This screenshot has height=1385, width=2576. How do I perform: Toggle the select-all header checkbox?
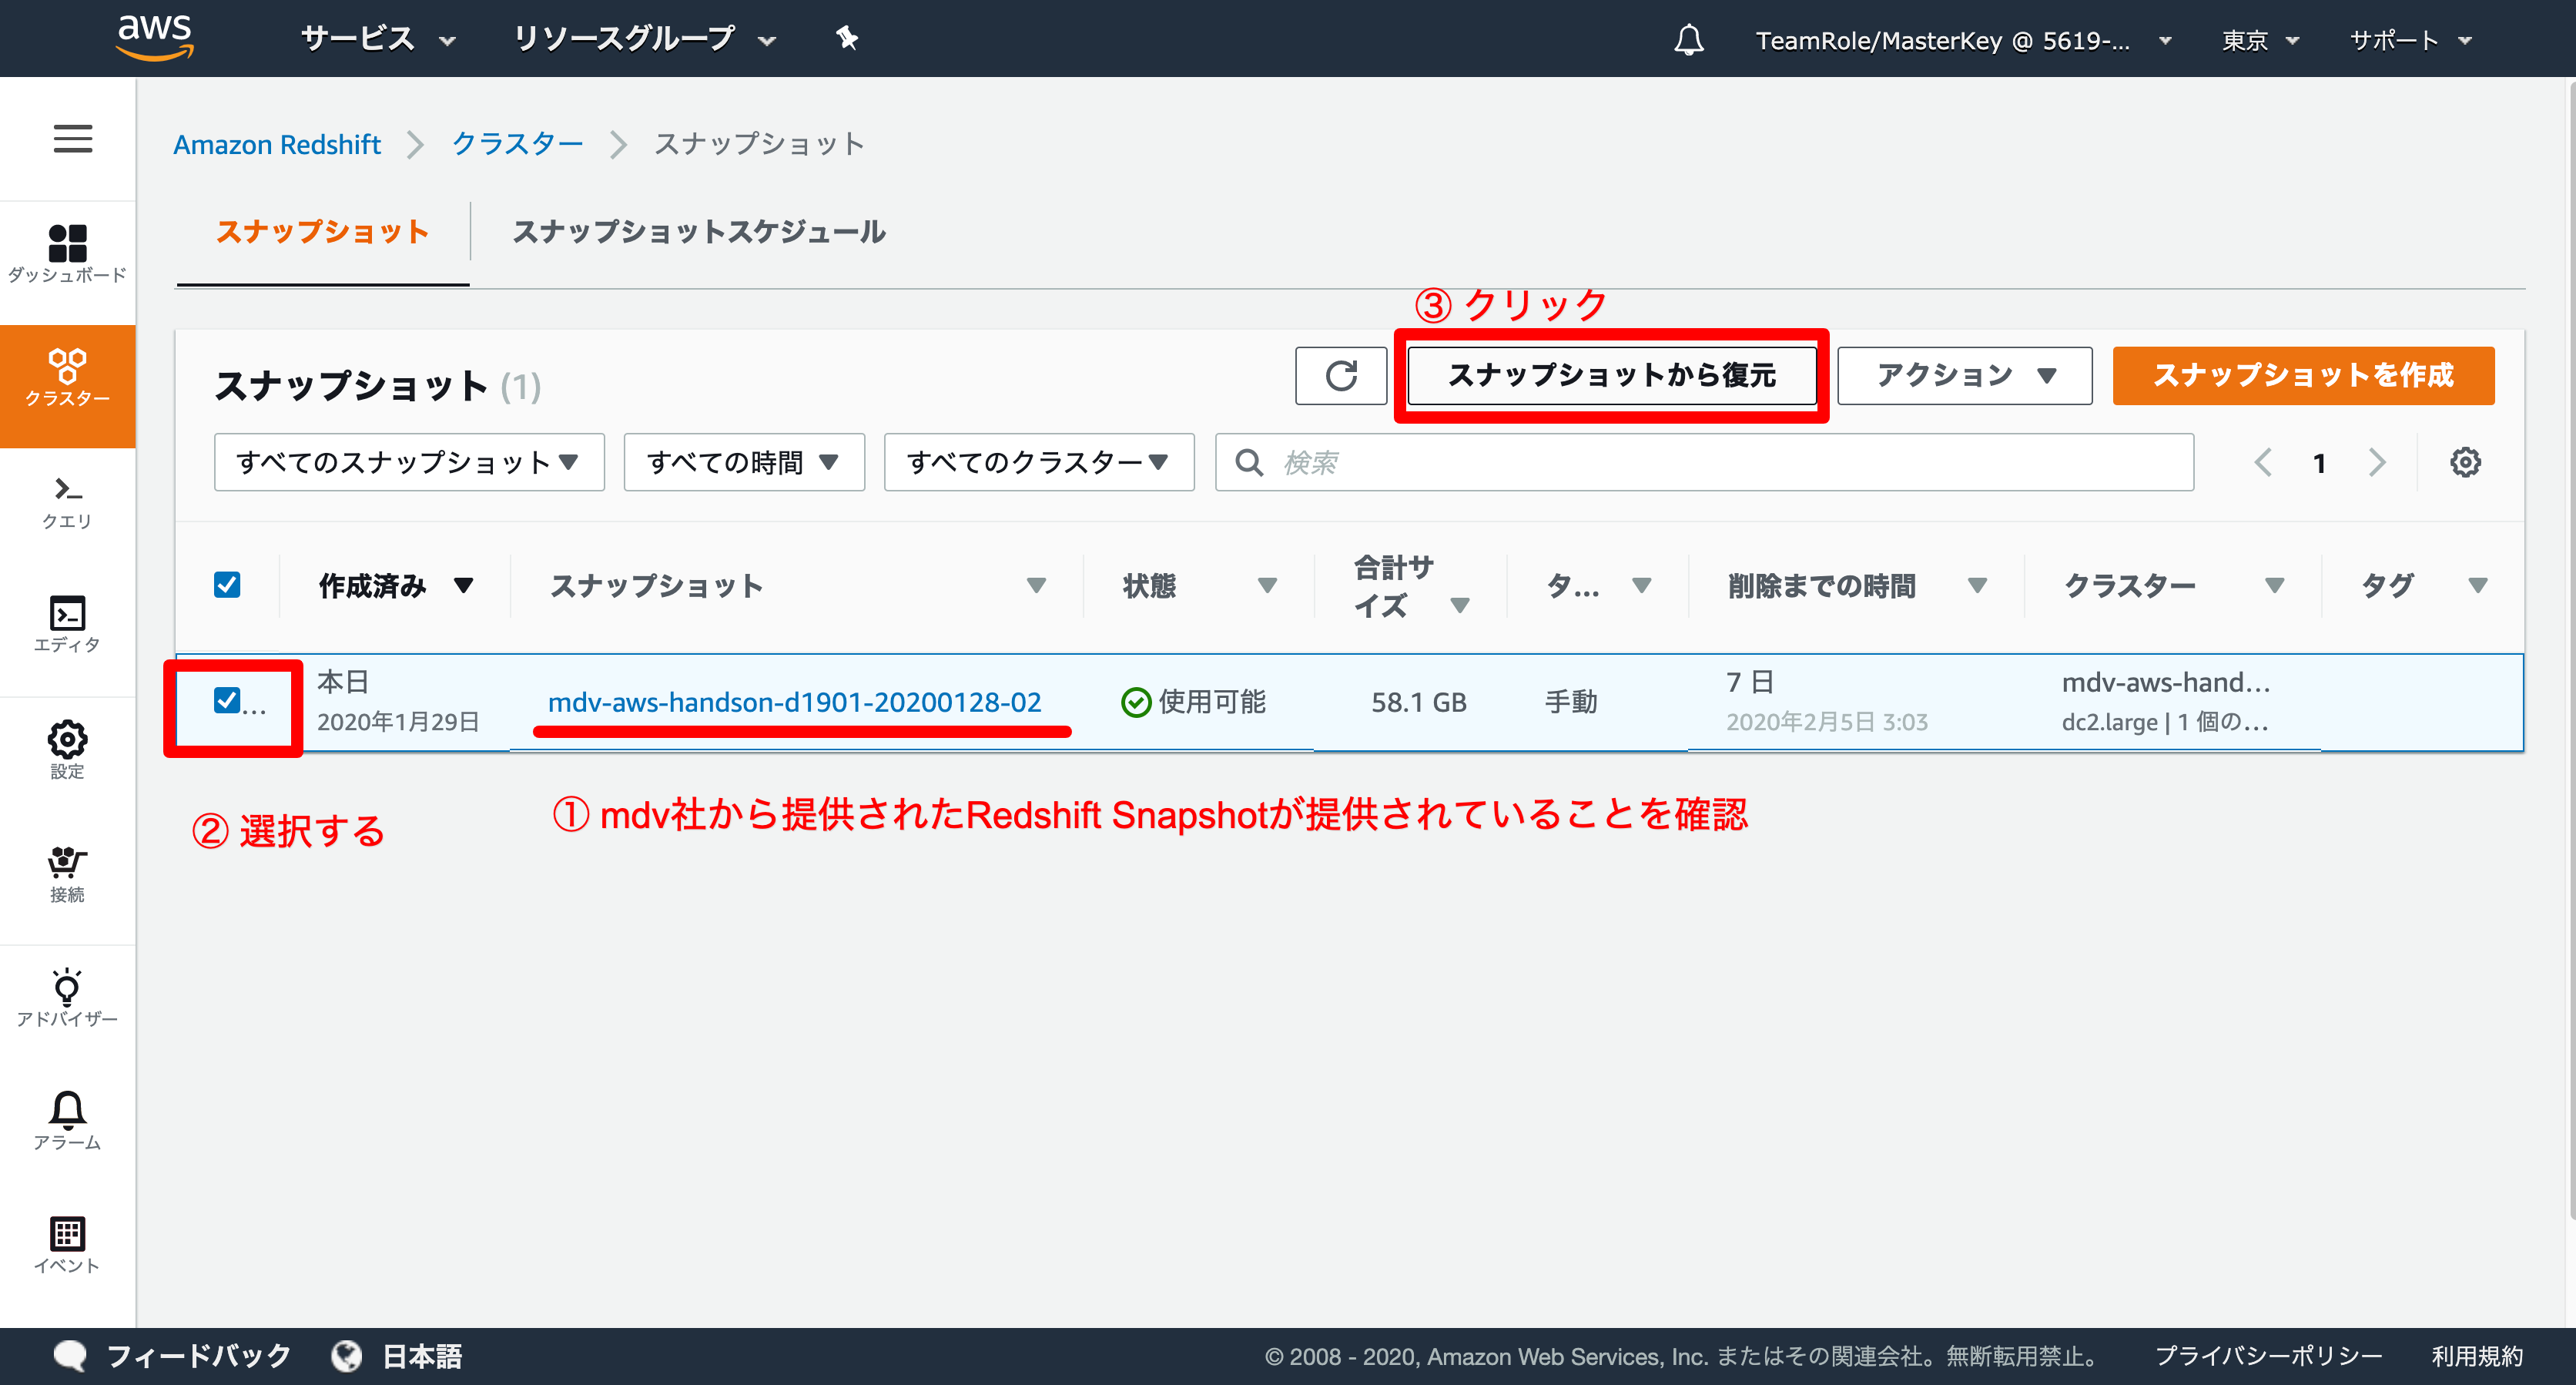tap(227, 584)
